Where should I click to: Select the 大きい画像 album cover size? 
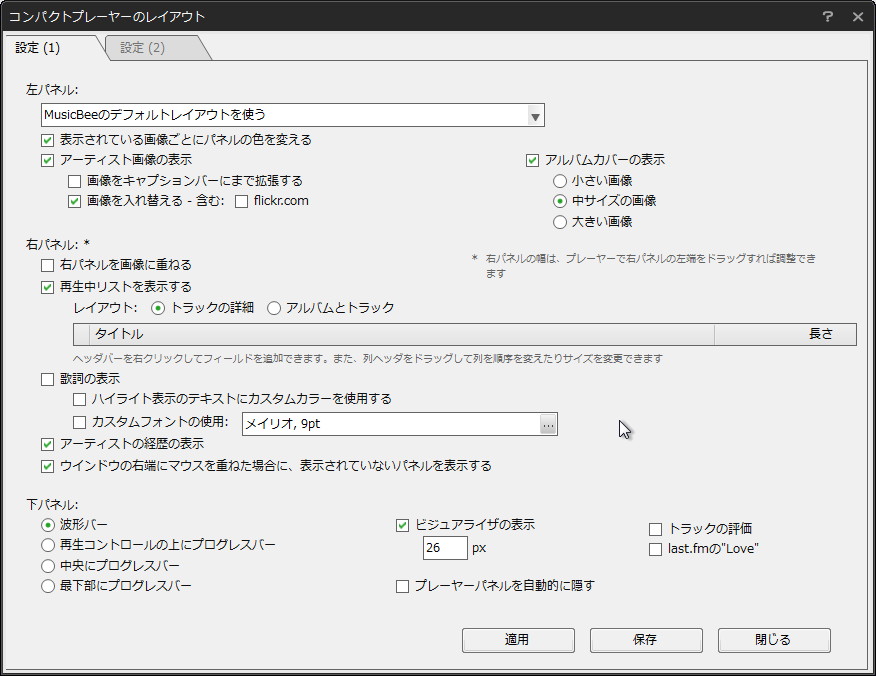557,221
